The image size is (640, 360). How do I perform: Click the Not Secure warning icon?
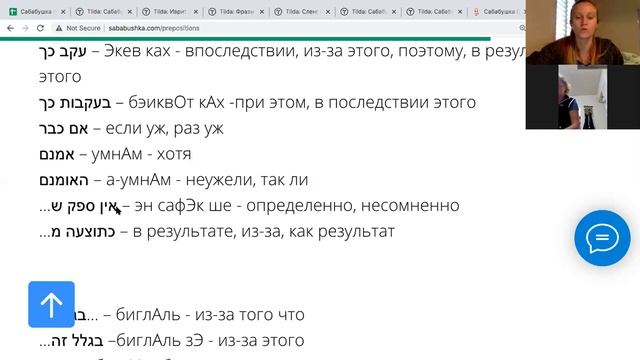click(x=59, y=28)
